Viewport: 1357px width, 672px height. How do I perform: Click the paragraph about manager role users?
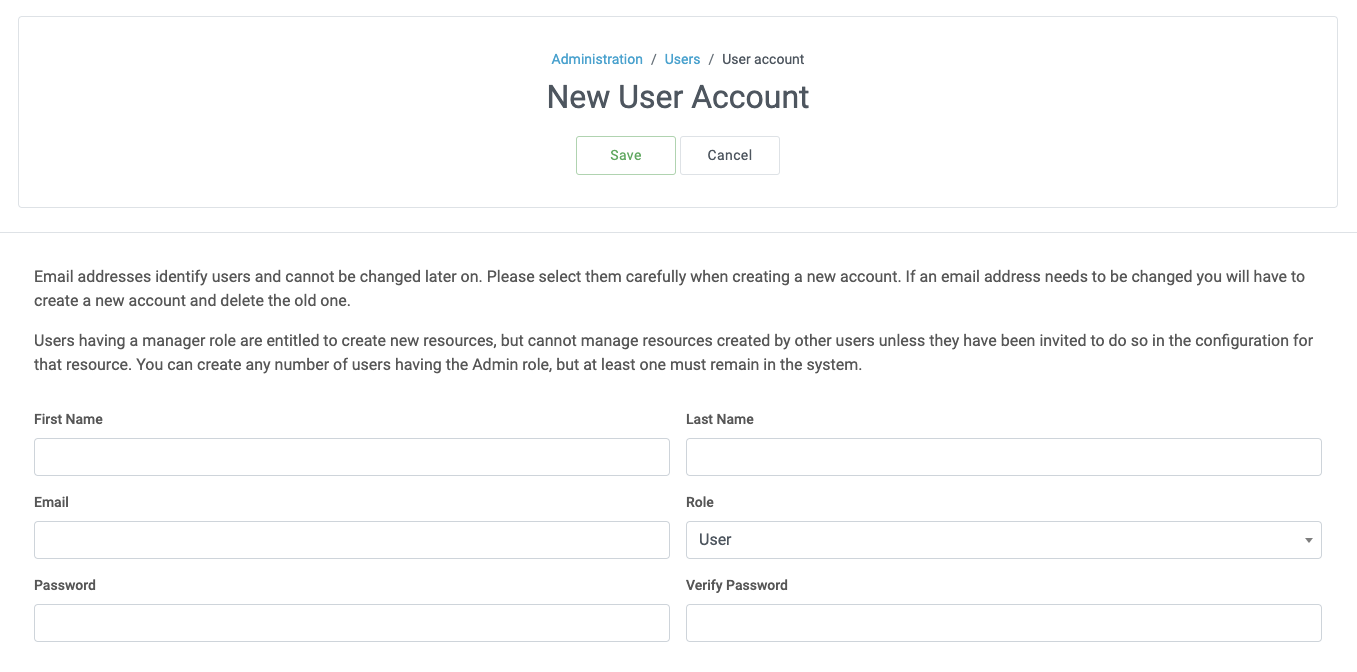pos(673,352)
